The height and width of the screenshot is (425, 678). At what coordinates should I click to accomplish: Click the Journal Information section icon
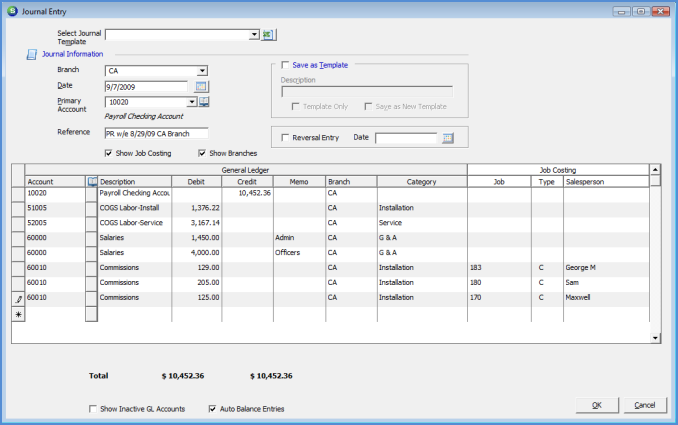(x=32, y=54)
